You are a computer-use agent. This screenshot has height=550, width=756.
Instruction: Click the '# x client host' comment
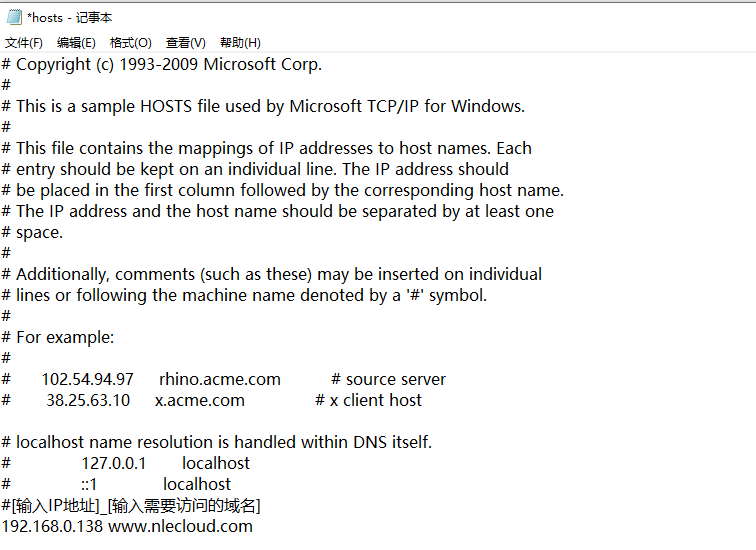pyautogui.click(x=368, y=401)
